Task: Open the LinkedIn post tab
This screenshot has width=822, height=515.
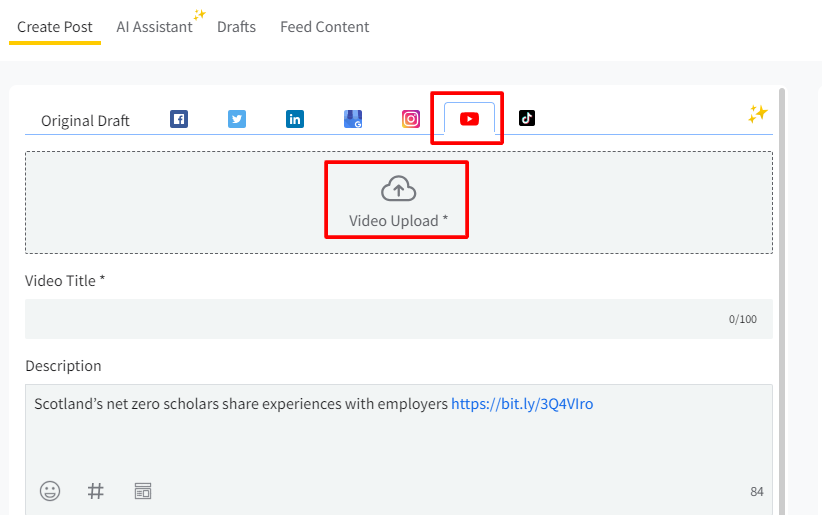Action: [x=295, y=119]
